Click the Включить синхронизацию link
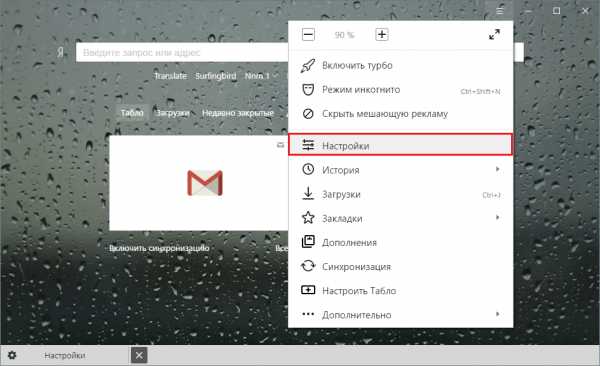The height and width of the screenshot is (366, 600). 159,248
